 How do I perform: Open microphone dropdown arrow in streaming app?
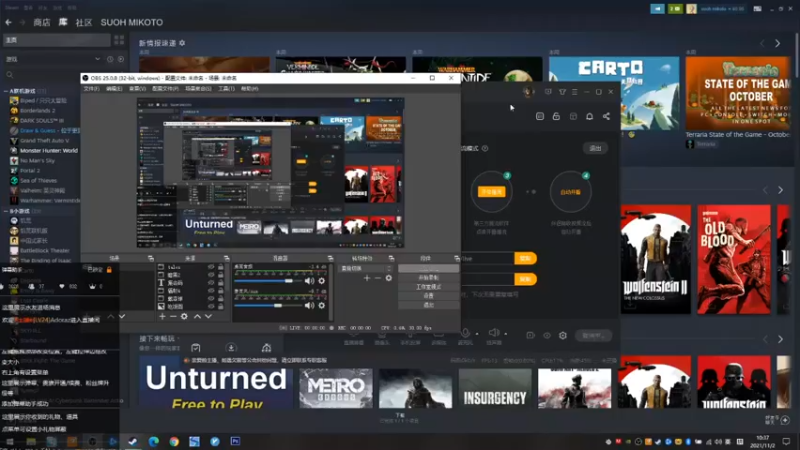tap(477, 334)
